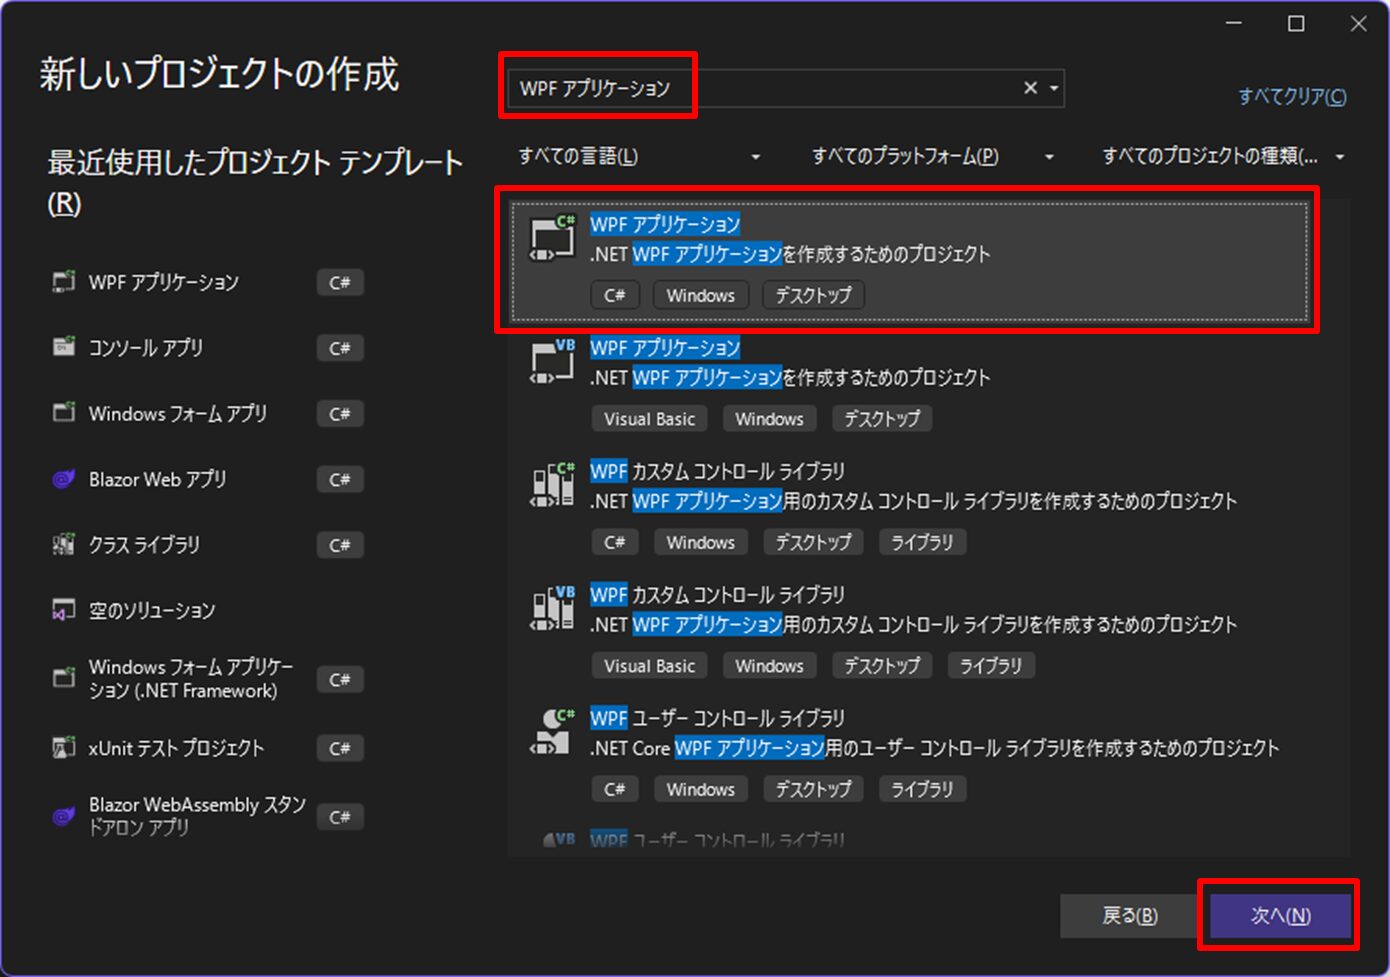Choose the Visual Basic WPF アプリケーション result

pos(900,380)
